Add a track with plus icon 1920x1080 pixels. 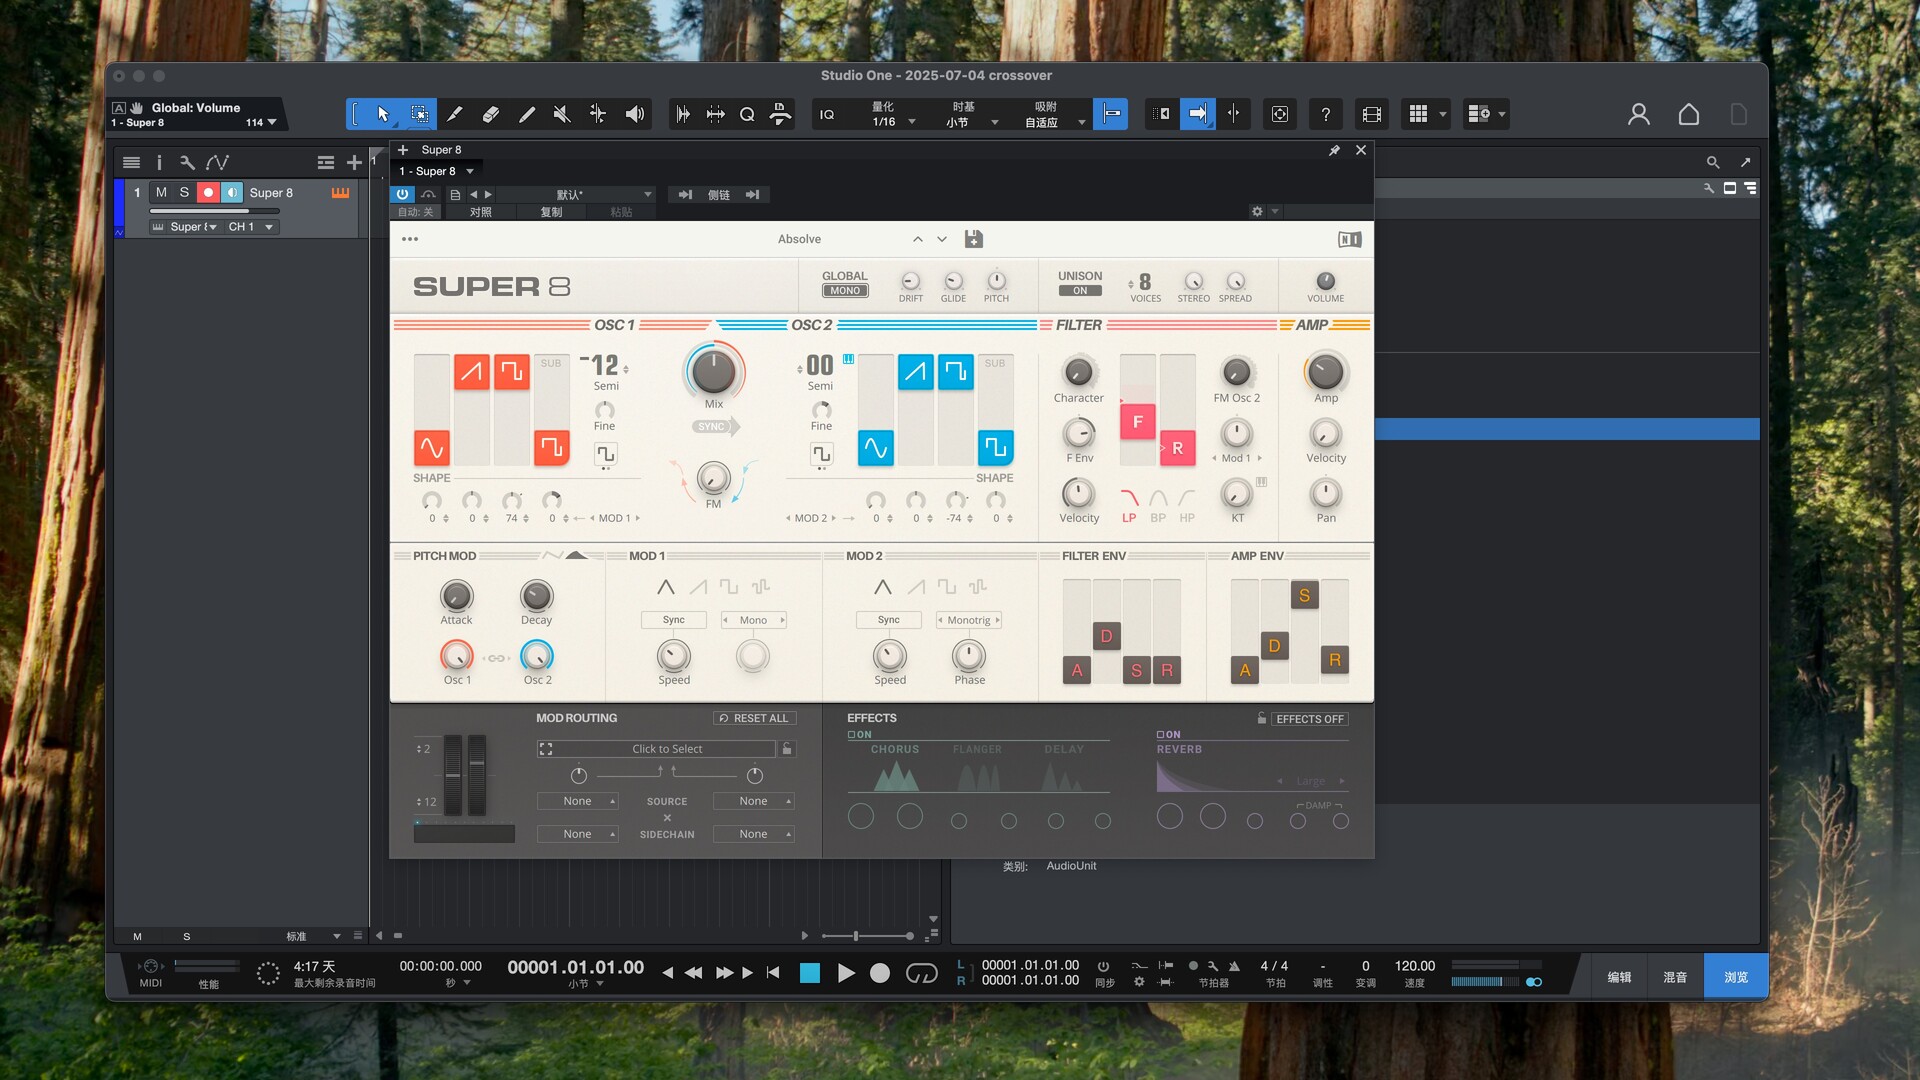point(354,162)
